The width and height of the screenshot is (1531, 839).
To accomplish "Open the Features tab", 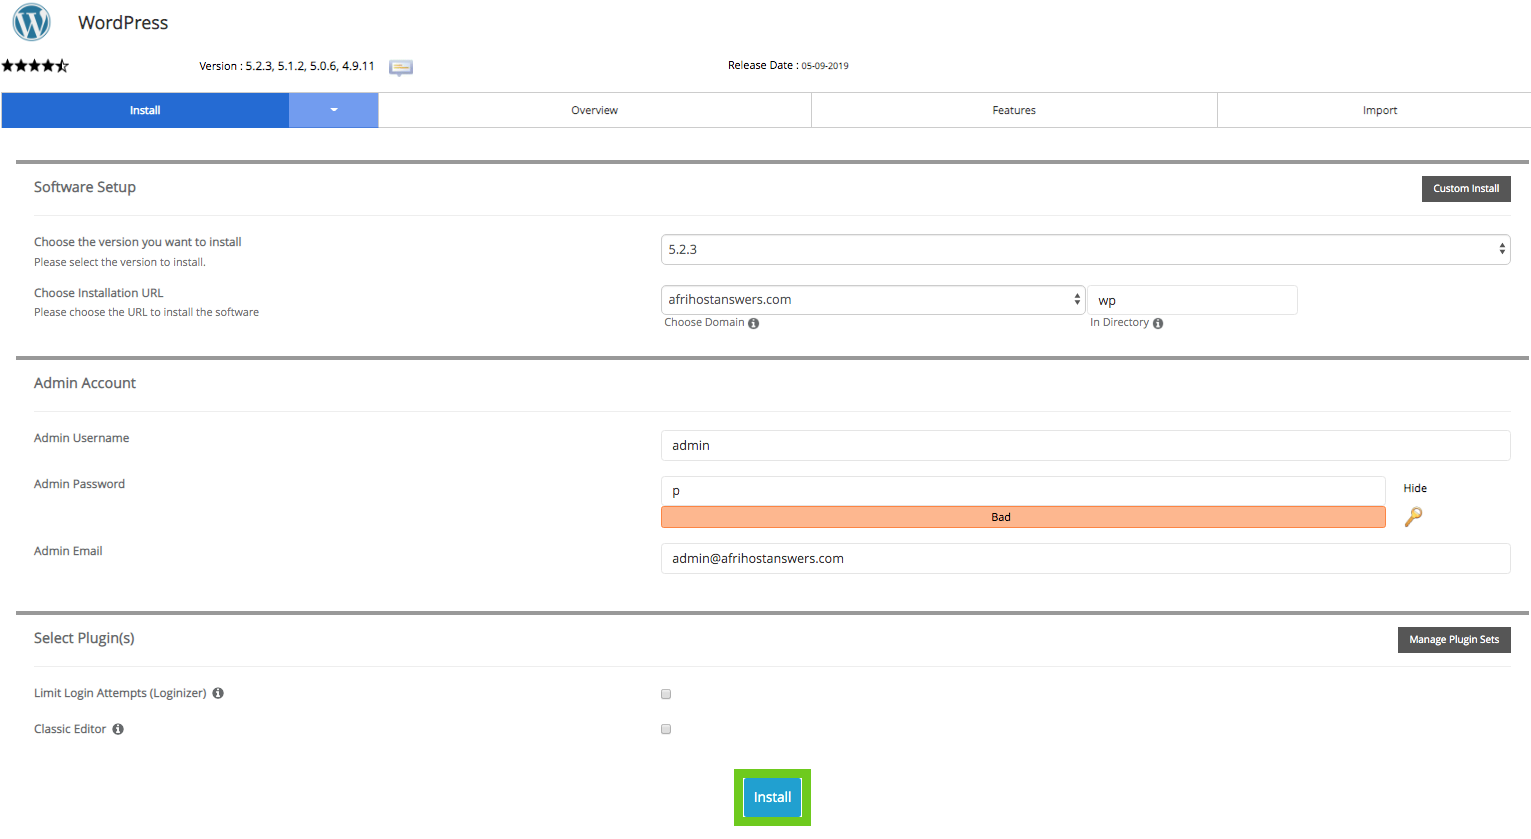I will (1013, 110).
